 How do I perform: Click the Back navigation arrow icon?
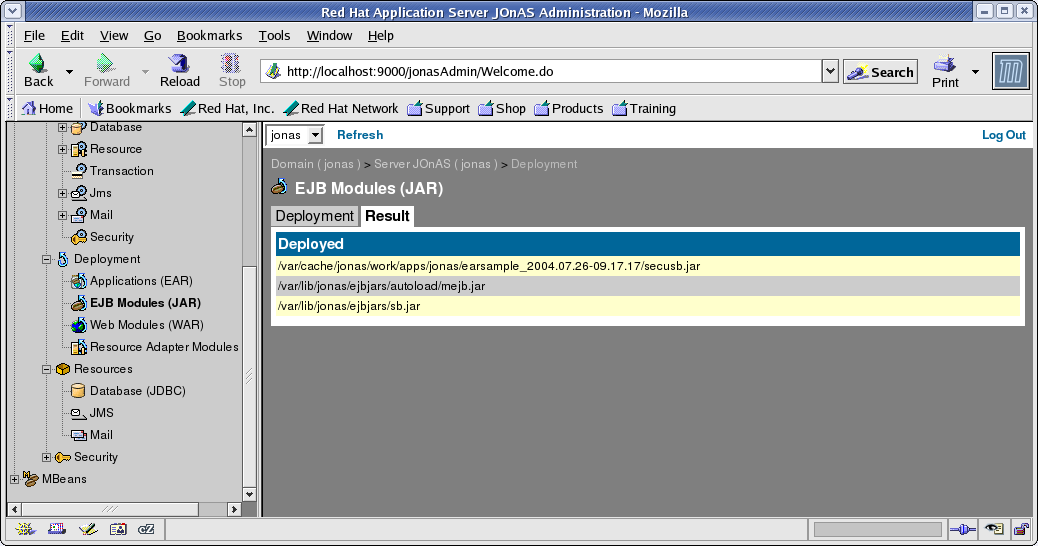tap(37, 63)
